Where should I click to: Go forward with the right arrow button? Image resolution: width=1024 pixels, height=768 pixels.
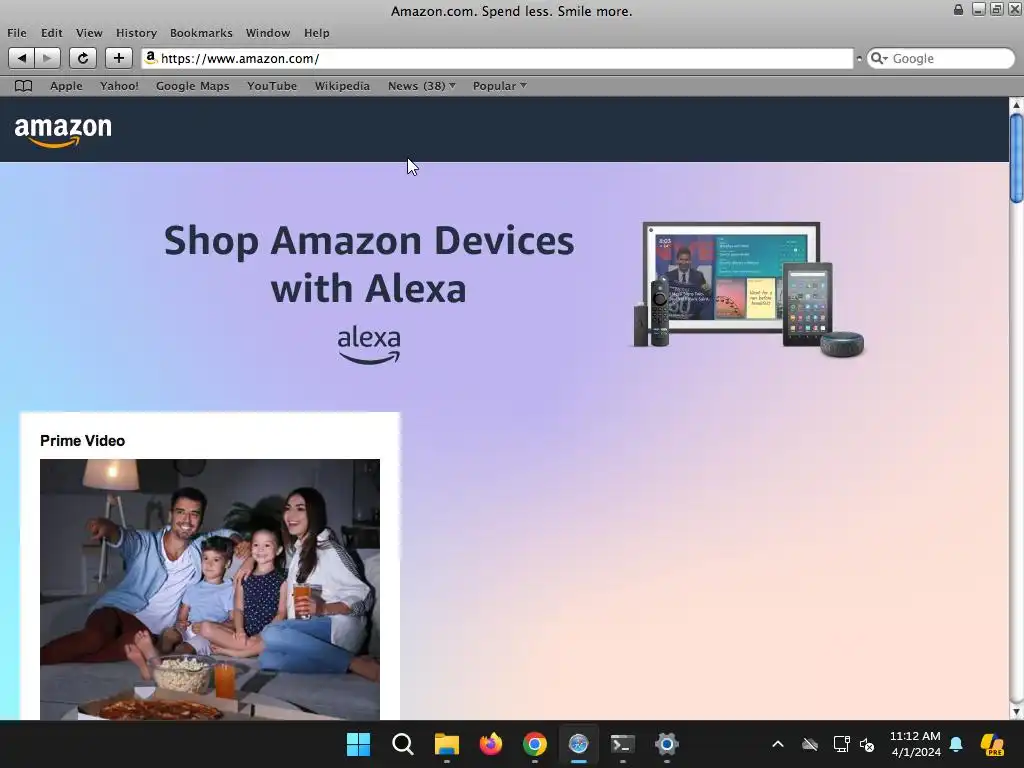click(47, 58)
